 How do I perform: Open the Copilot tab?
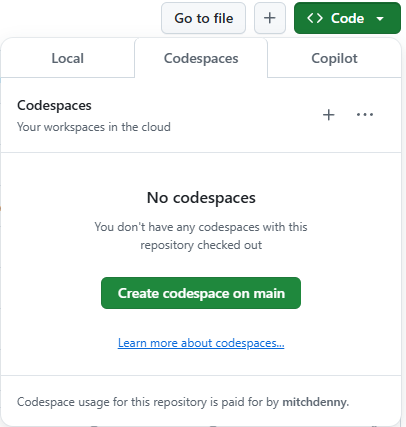tap(334, 58)
